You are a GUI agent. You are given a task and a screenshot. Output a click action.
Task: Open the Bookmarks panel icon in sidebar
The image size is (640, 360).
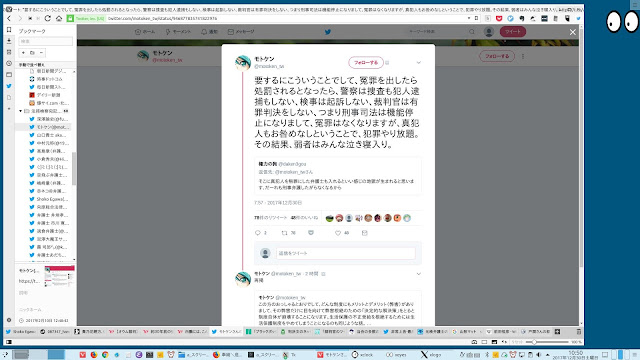(x=9, y=30)
